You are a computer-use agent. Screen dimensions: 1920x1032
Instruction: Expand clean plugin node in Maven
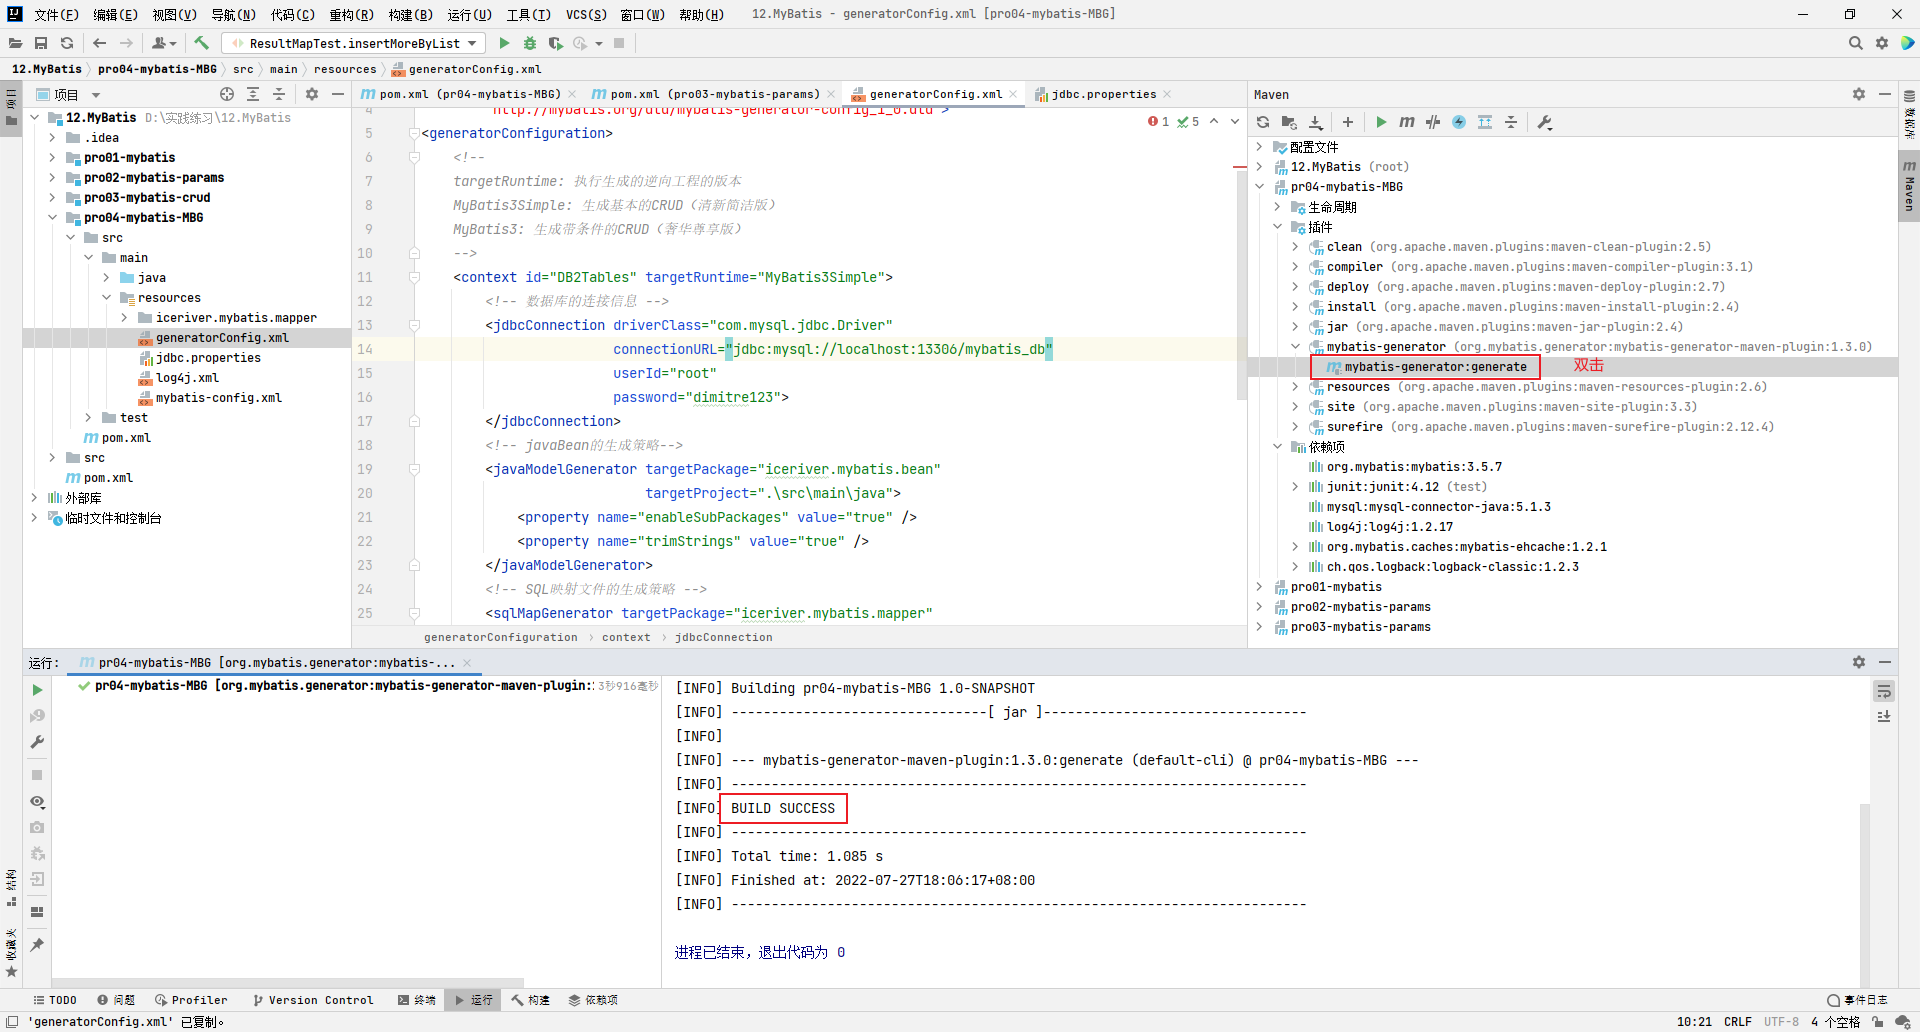click(x=1295, y=247)
